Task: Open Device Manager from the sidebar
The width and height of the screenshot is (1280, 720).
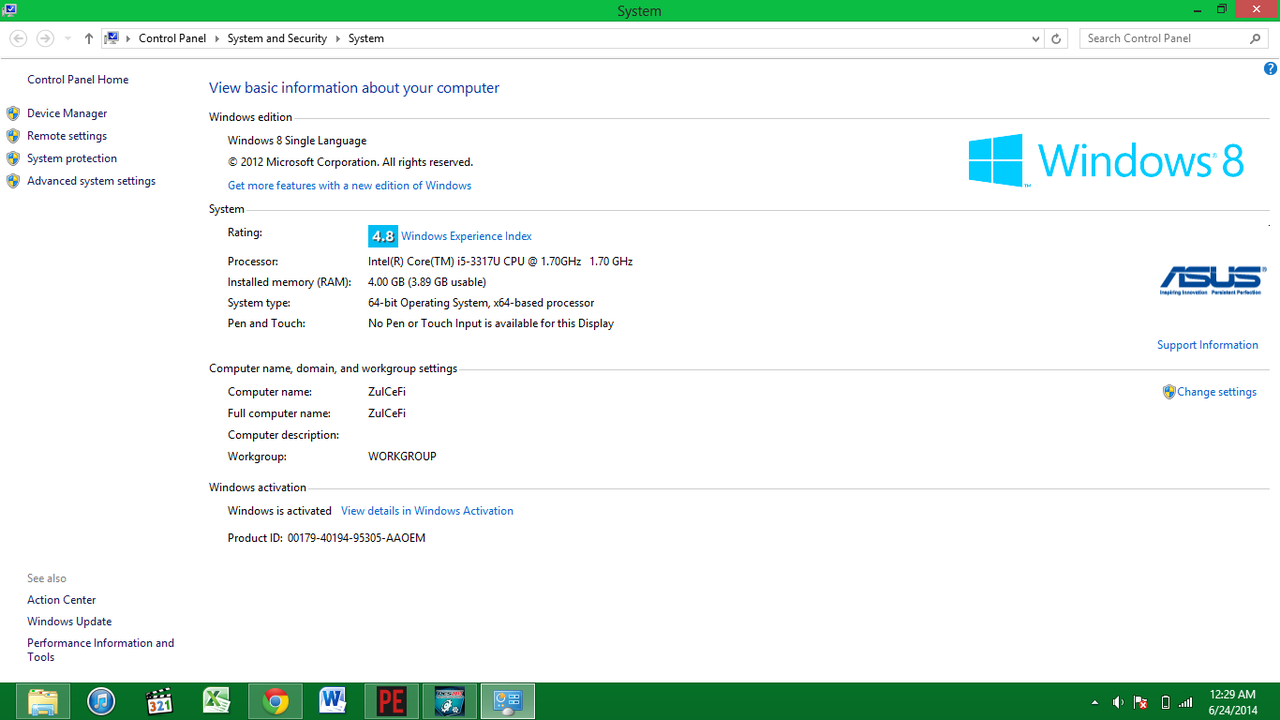Action: coord(67,113)
